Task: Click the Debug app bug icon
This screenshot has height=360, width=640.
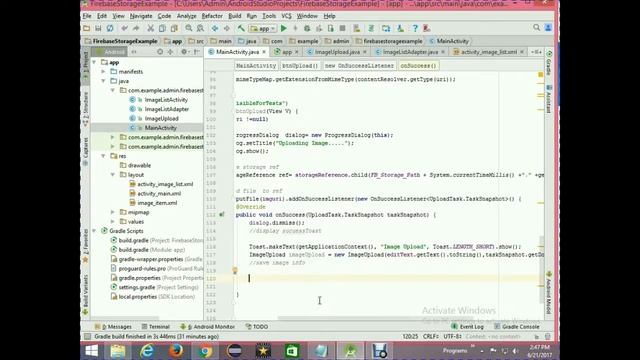Action: 307,28
